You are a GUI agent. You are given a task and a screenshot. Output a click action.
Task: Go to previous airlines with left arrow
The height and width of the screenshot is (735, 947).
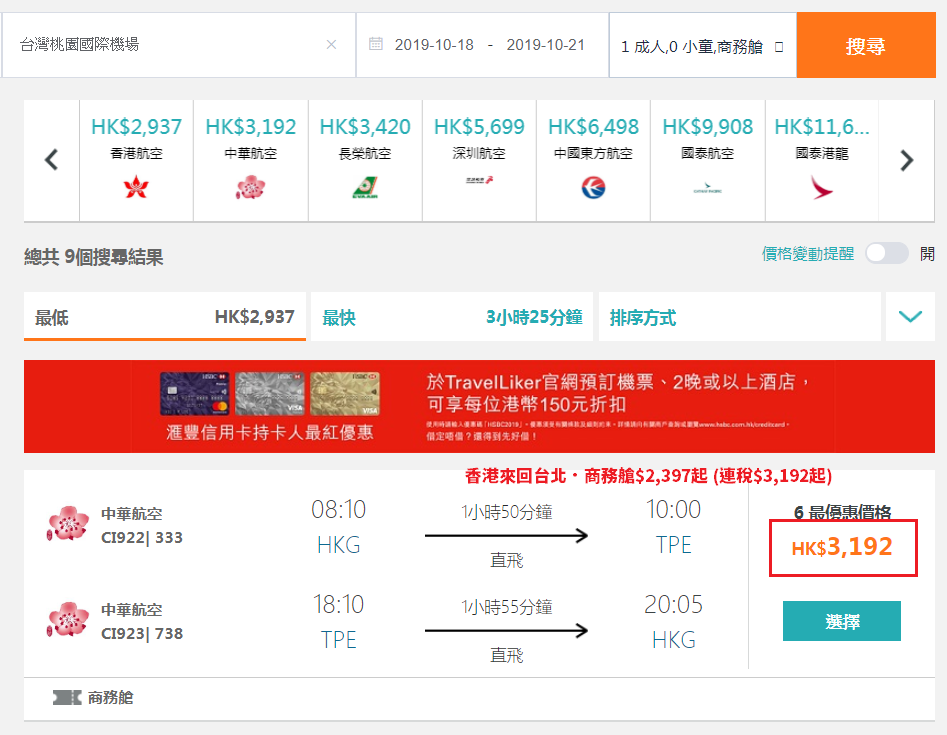click(x=51, y=160)
